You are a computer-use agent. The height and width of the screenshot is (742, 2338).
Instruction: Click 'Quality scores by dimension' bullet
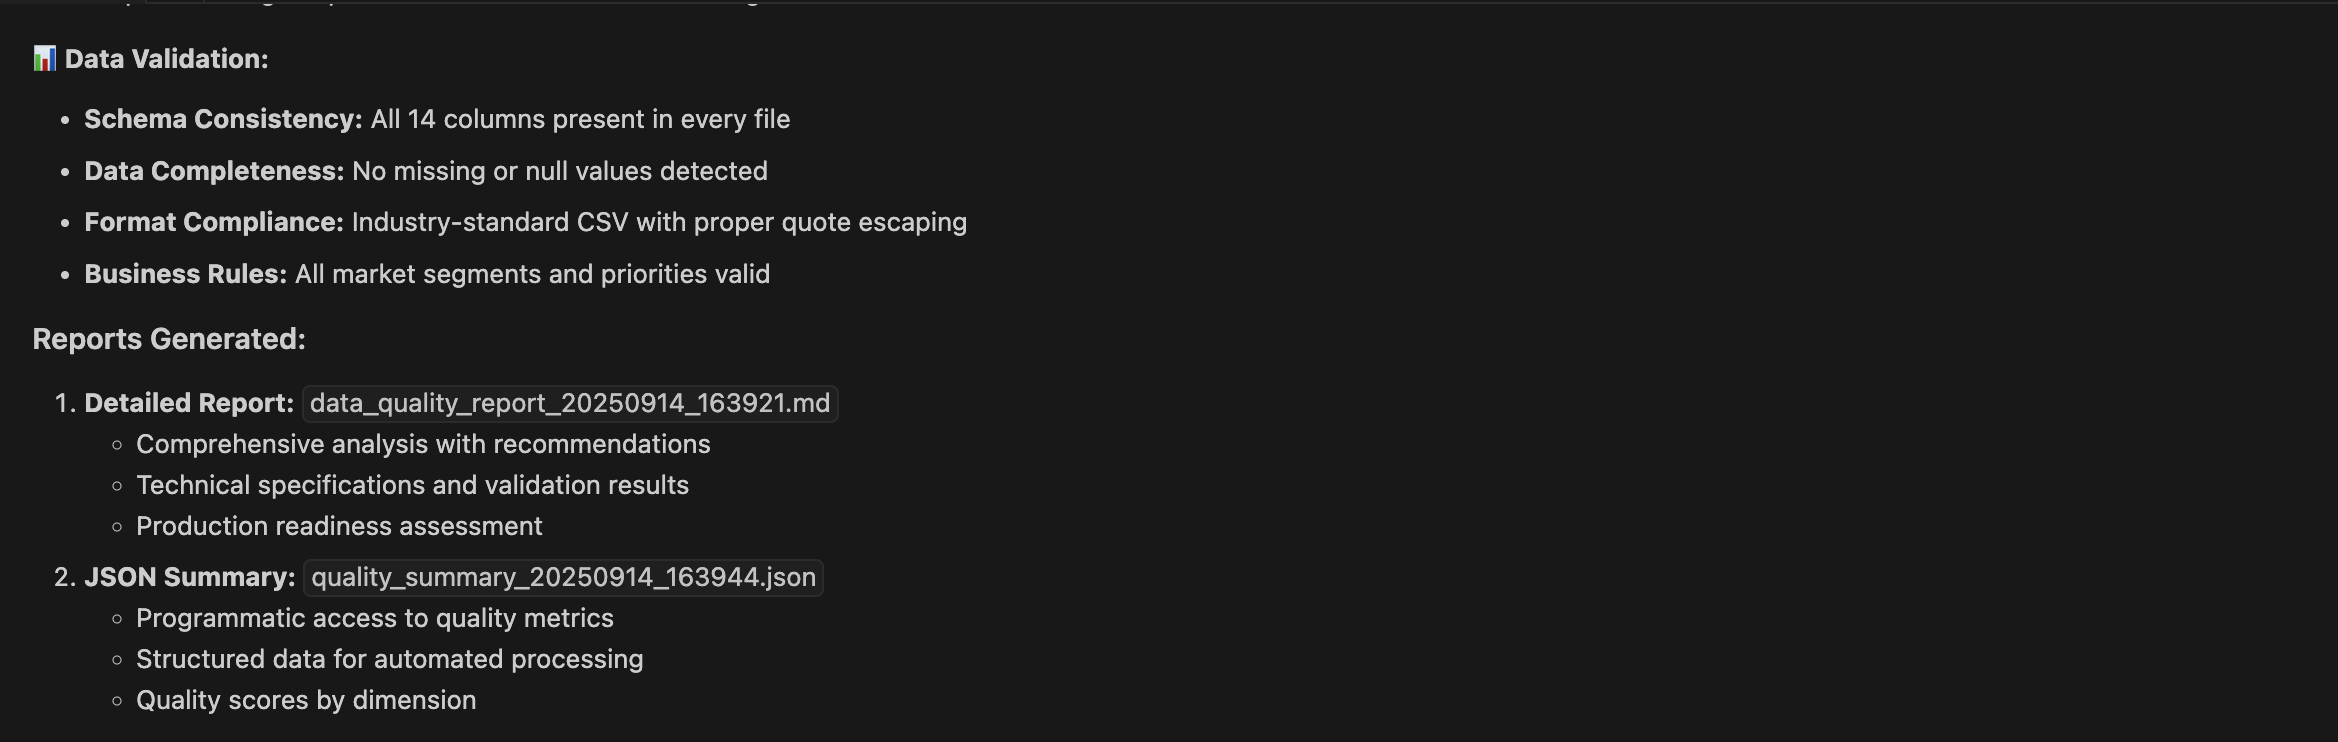click(x=306, y=700)
